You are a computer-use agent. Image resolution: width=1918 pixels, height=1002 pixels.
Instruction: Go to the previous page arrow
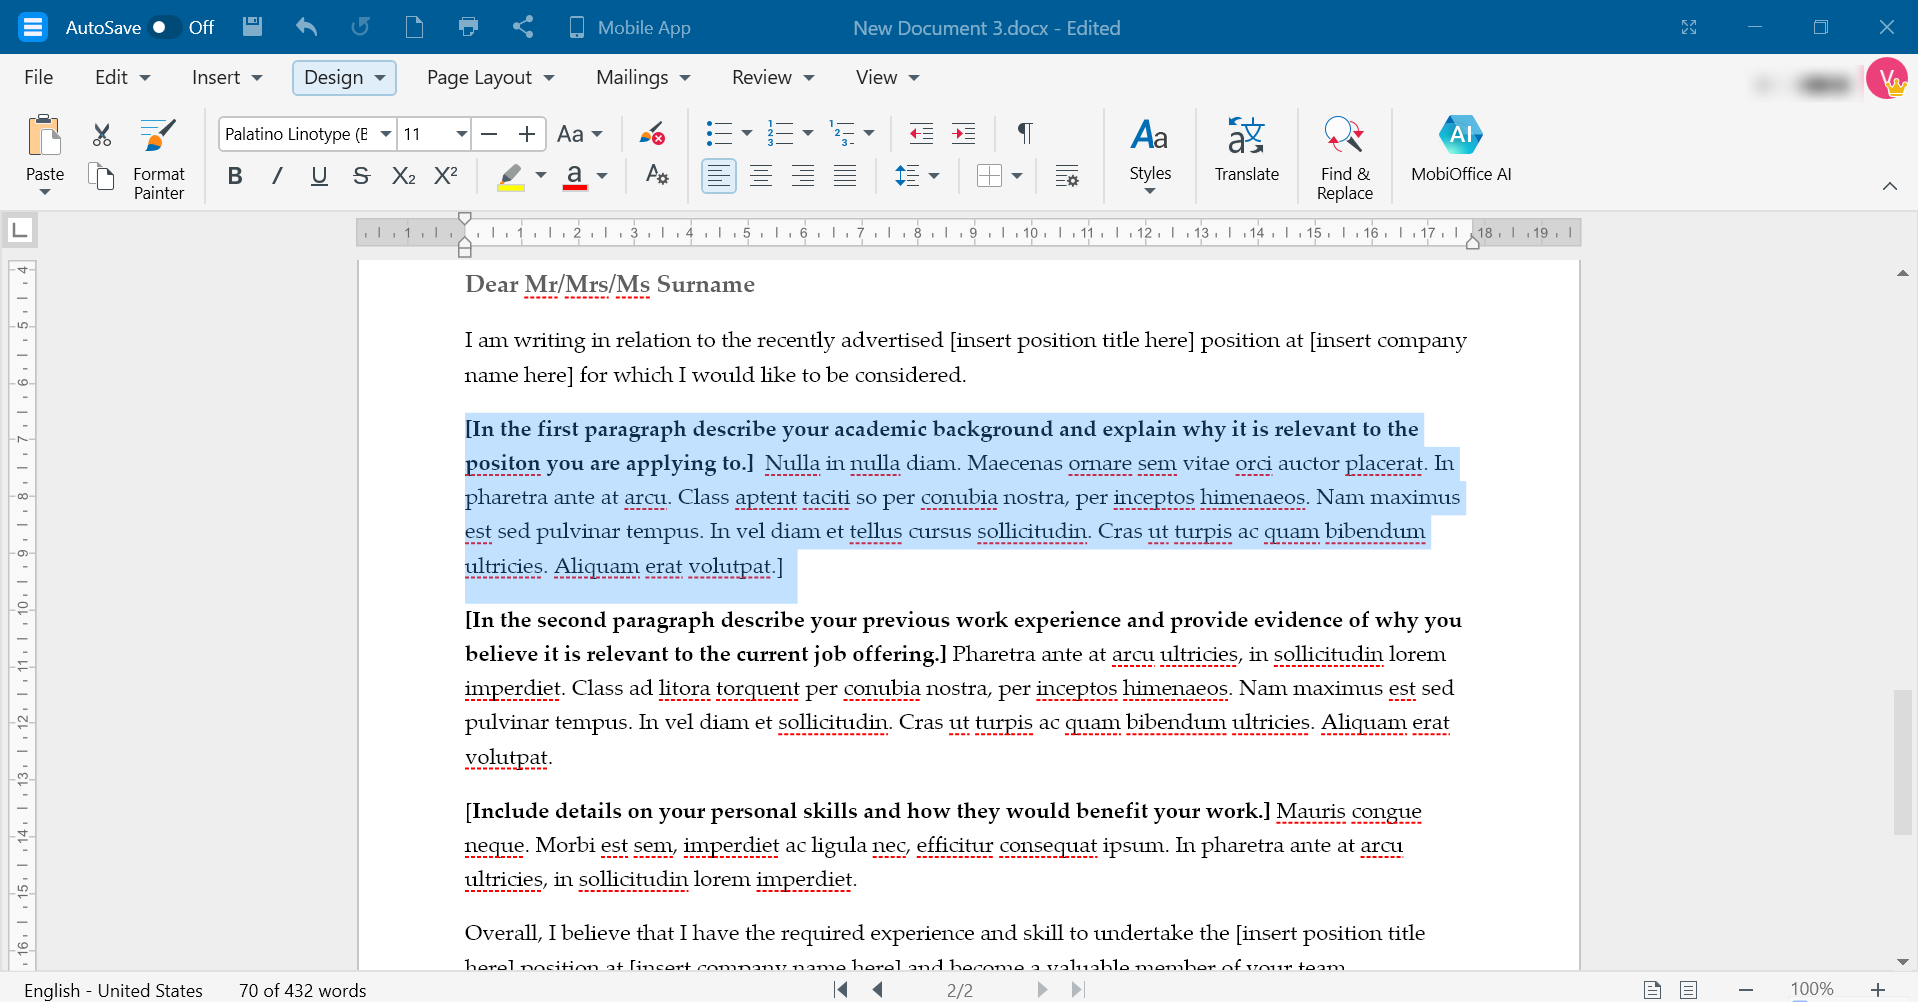click(878, 990)
